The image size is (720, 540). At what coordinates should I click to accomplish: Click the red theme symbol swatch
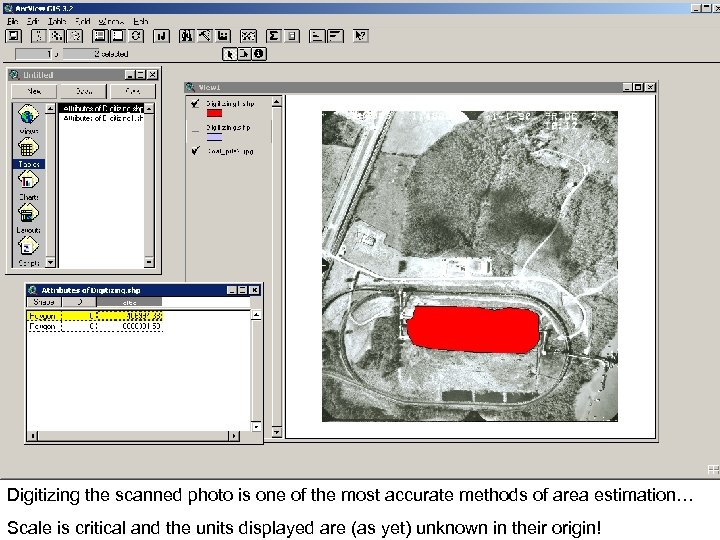pyautogui.click(x=214, y=113)
